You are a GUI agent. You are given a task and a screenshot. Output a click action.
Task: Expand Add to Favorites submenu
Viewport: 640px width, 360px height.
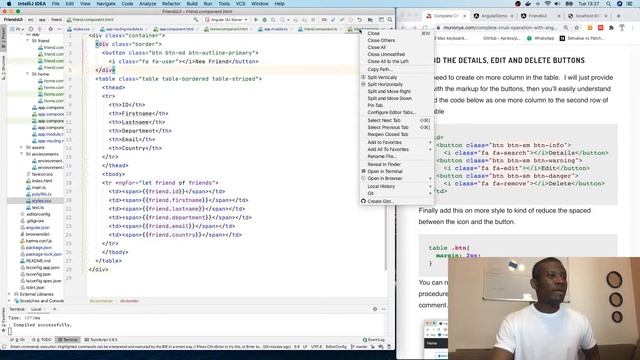pyautogui.click(x=396, y=142)
